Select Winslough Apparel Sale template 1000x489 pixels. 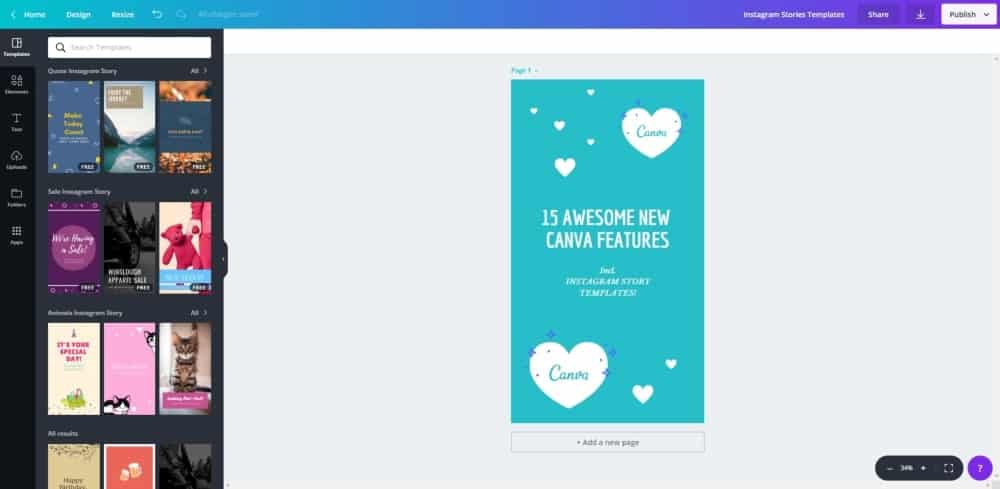point(129,248)
